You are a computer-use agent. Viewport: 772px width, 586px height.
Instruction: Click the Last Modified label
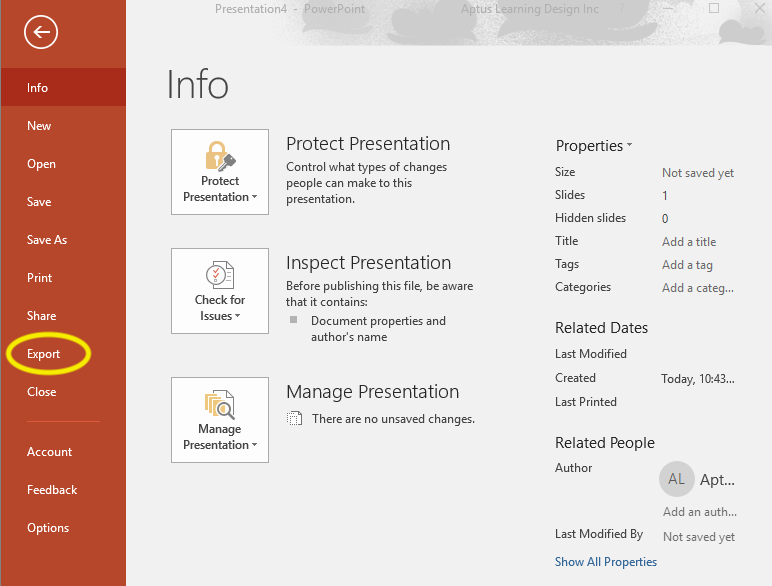click(590, 354)
